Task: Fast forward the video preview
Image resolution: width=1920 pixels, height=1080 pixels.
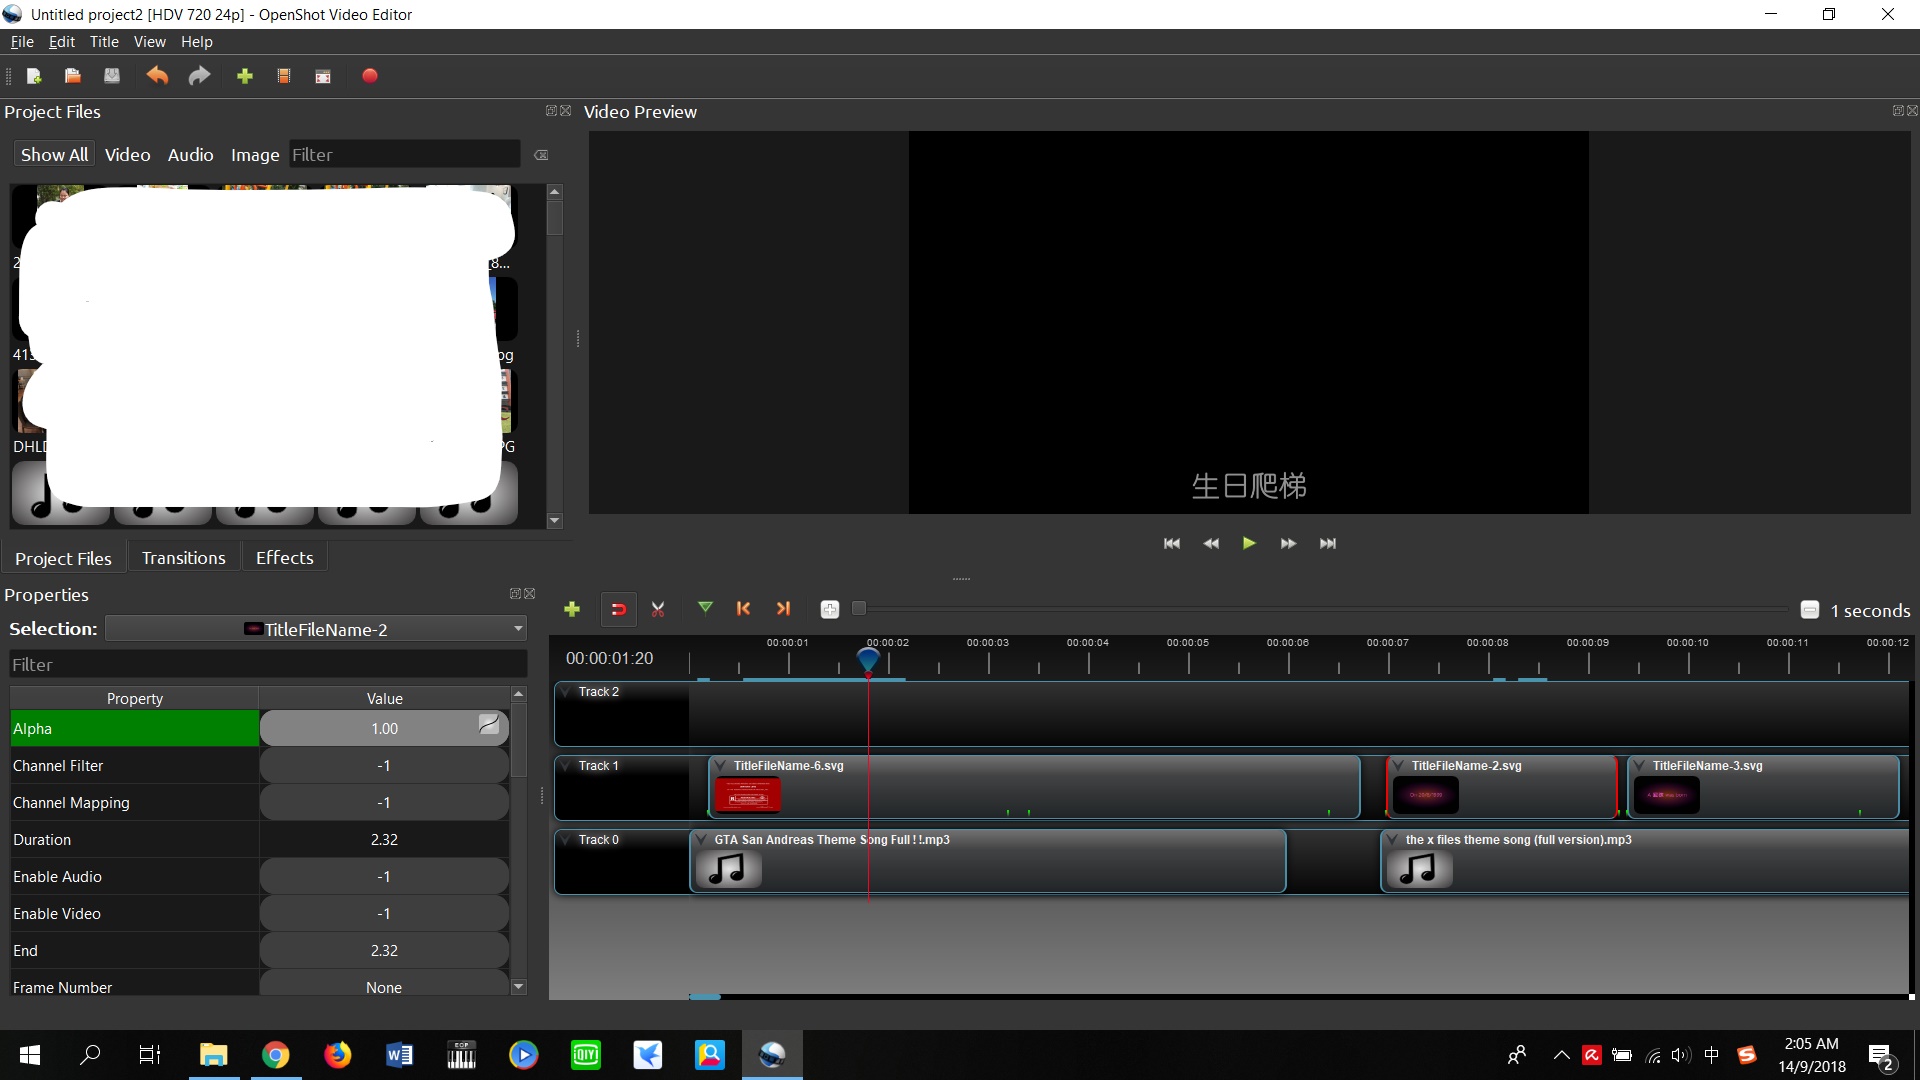Action: (1288, 544)
